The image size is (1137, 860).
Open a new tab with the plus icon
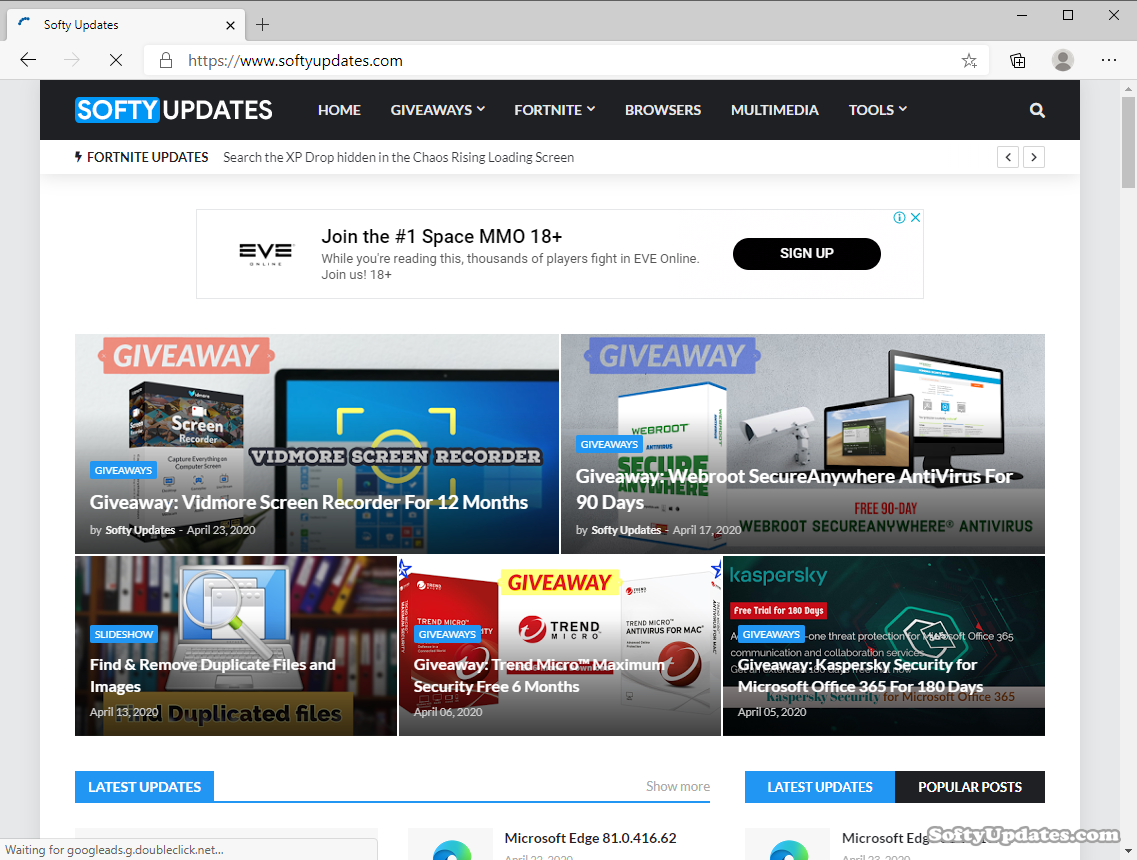point(262,25)
